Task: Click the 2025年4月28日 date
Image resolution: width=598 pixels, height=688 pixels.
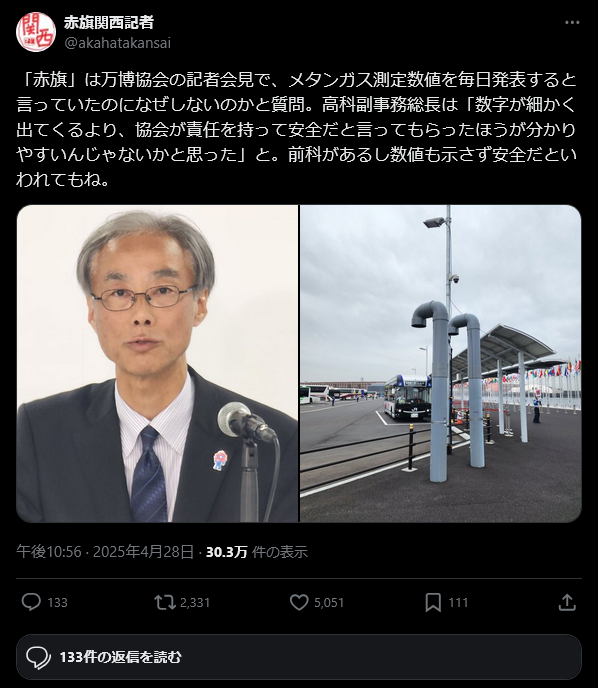Action: (x=143, y=552)
